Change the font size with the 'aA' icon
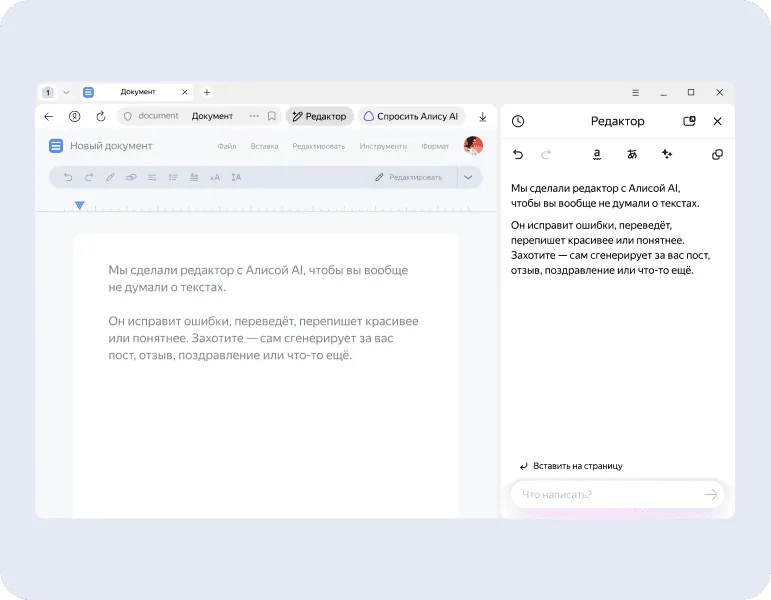 (215, 177)
